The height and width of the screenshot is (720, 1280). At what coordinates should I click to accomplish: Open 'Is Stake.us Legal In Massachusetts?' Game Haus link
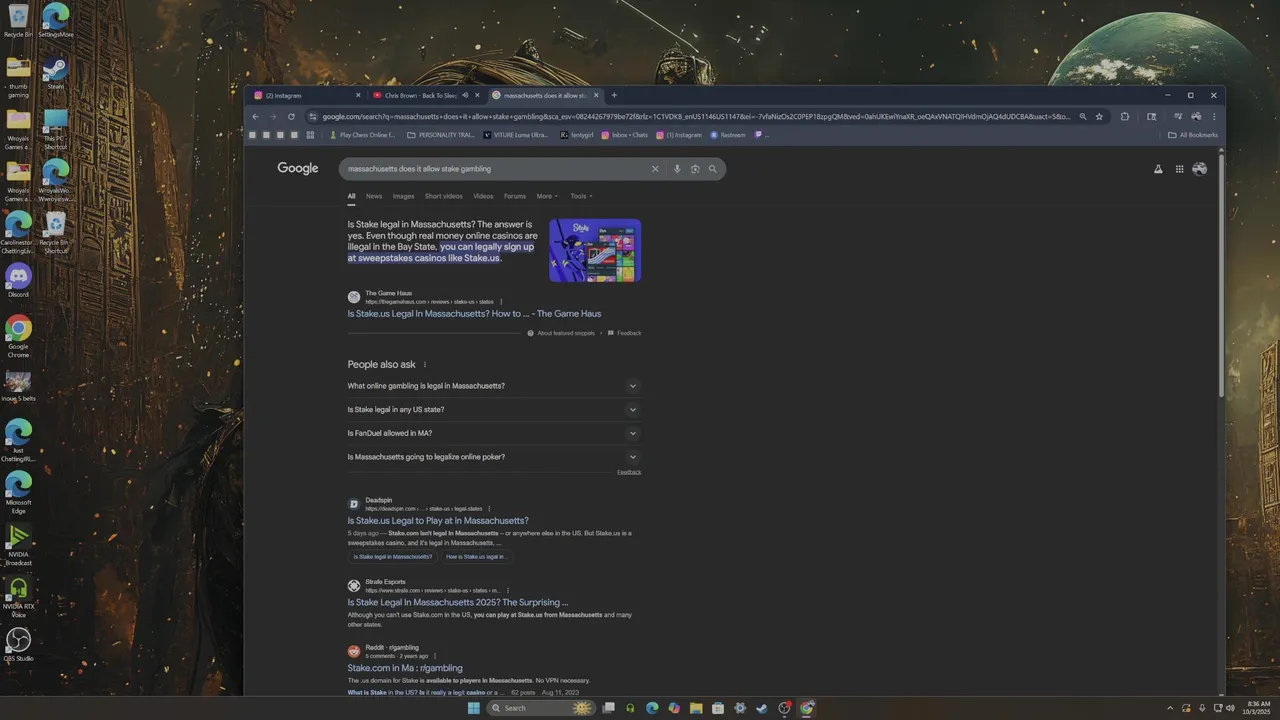(474, 314)
